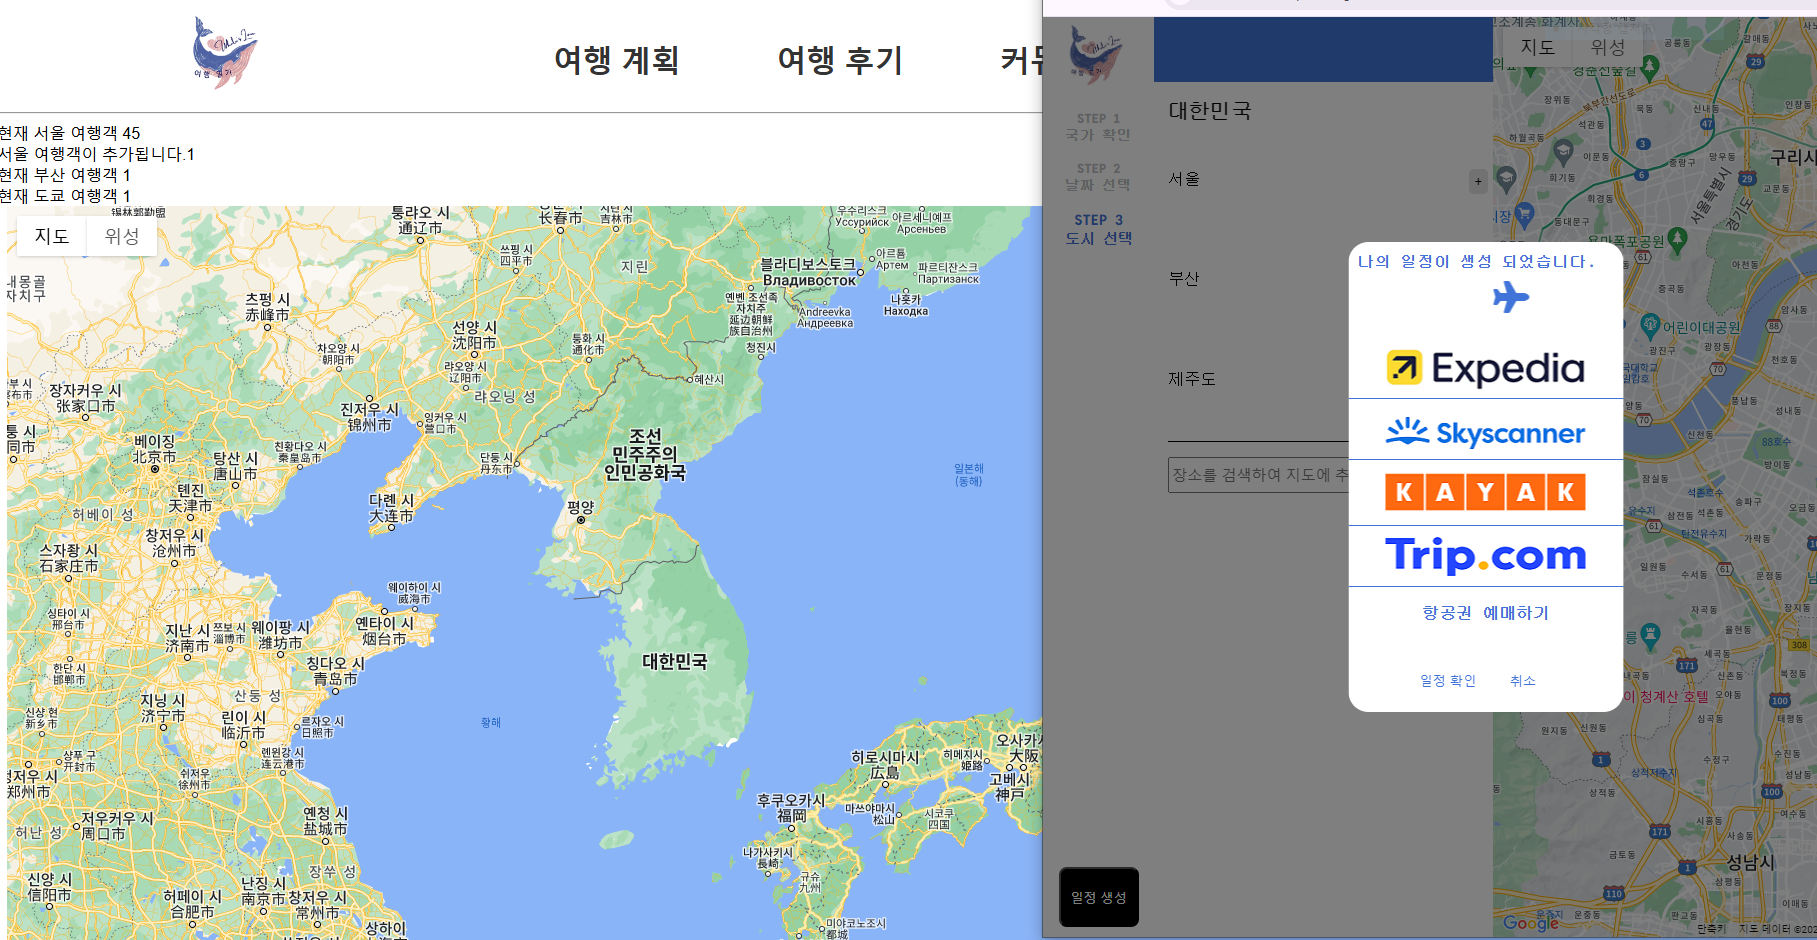Select 부산 in the city list

(1184, 279)
